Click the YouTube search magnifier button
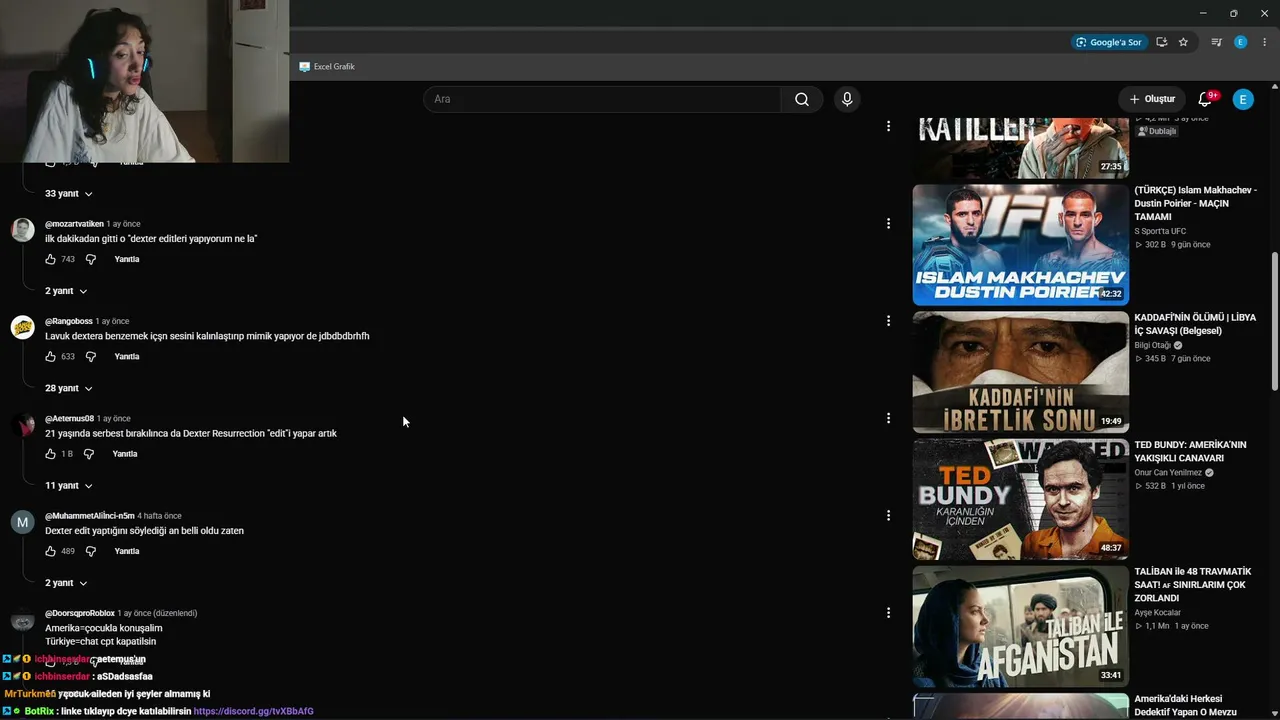This screenshot has width=1280, height=720. click(x=802, y=99)
